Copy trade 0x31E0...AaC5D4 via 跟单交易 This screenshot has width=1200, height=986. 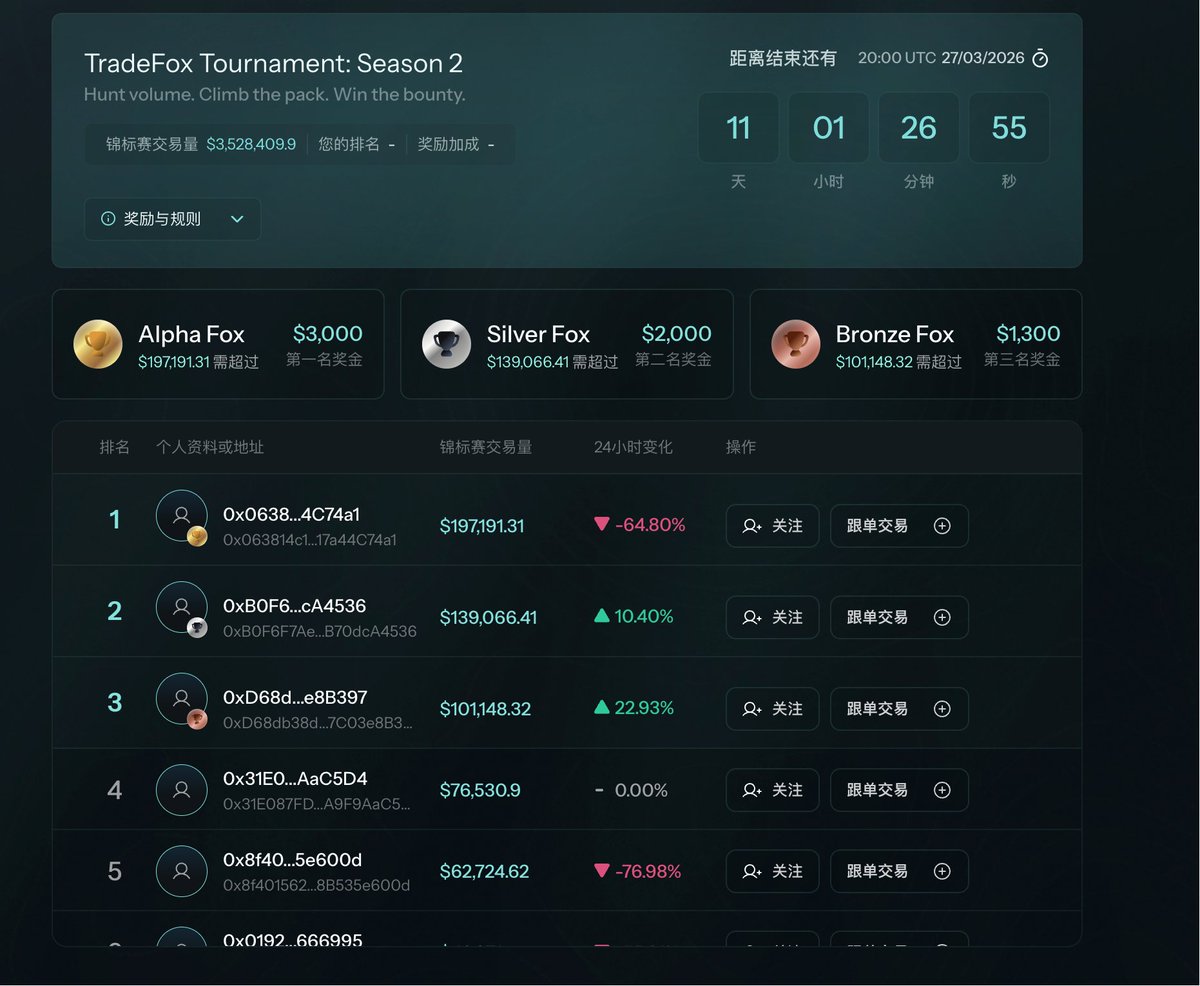coord(899,790)
